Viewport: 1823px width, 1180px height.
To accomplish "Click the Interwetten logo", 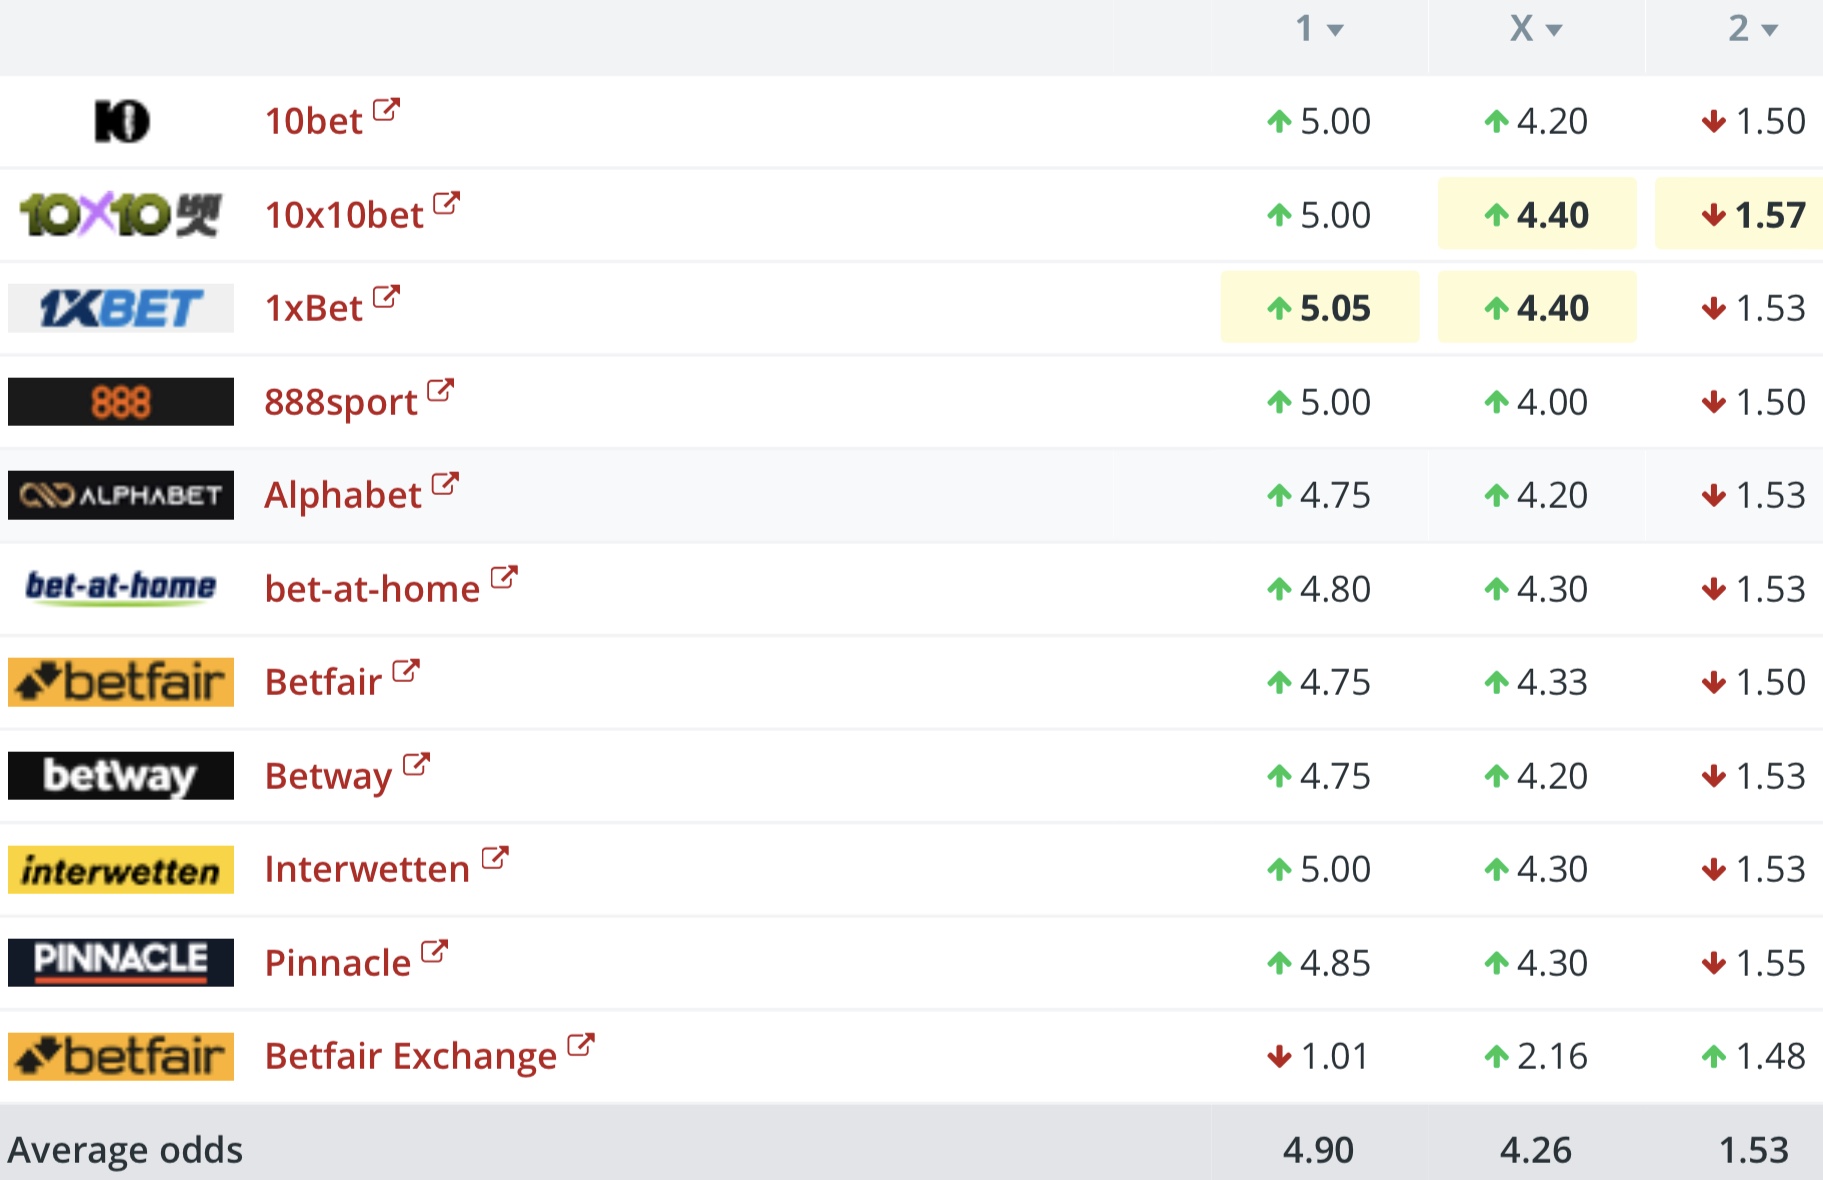I will (x=121, y=869).
